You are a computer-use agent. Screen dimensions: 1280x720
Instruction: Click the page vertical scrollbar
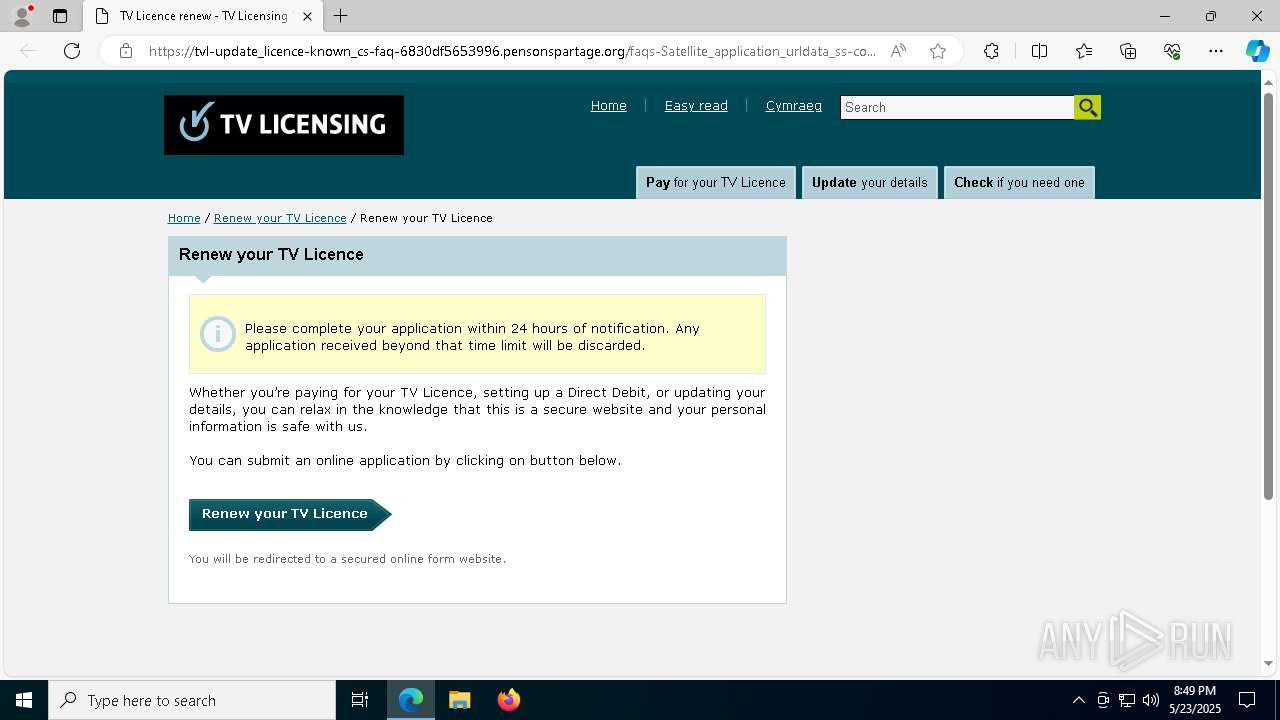point(1268,296)
